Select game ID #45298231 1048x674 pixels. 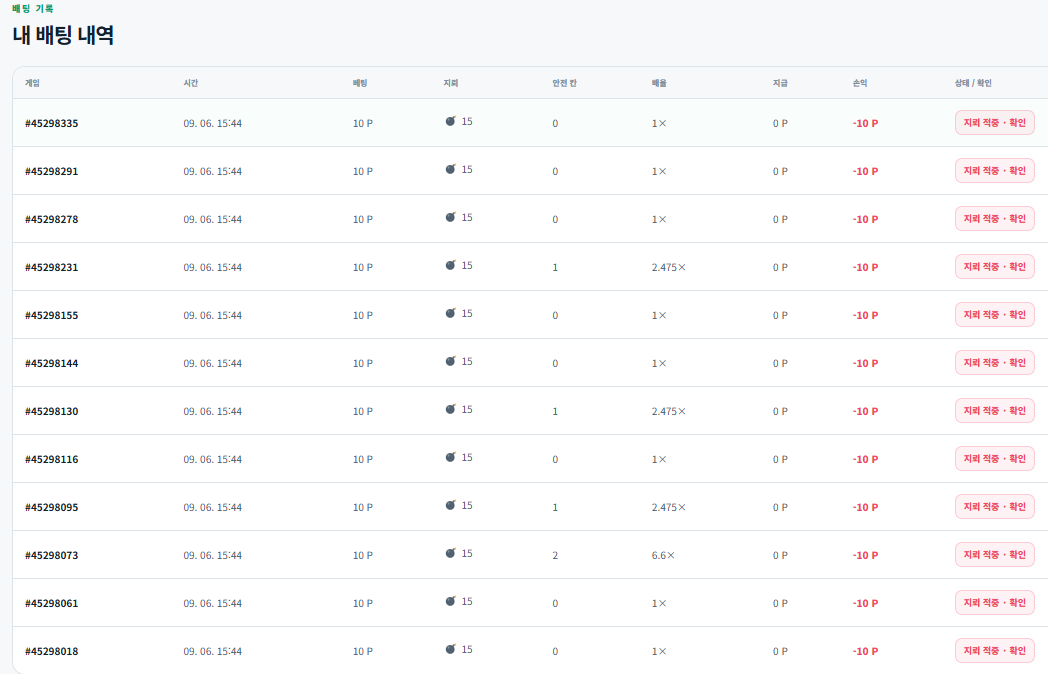(x=51, y=267)
